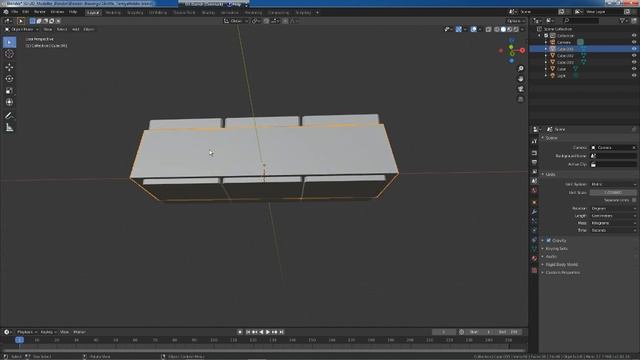Adjust the Unit Scale field
This screenshot has height=360, width=640.
[x=613, y=193]
